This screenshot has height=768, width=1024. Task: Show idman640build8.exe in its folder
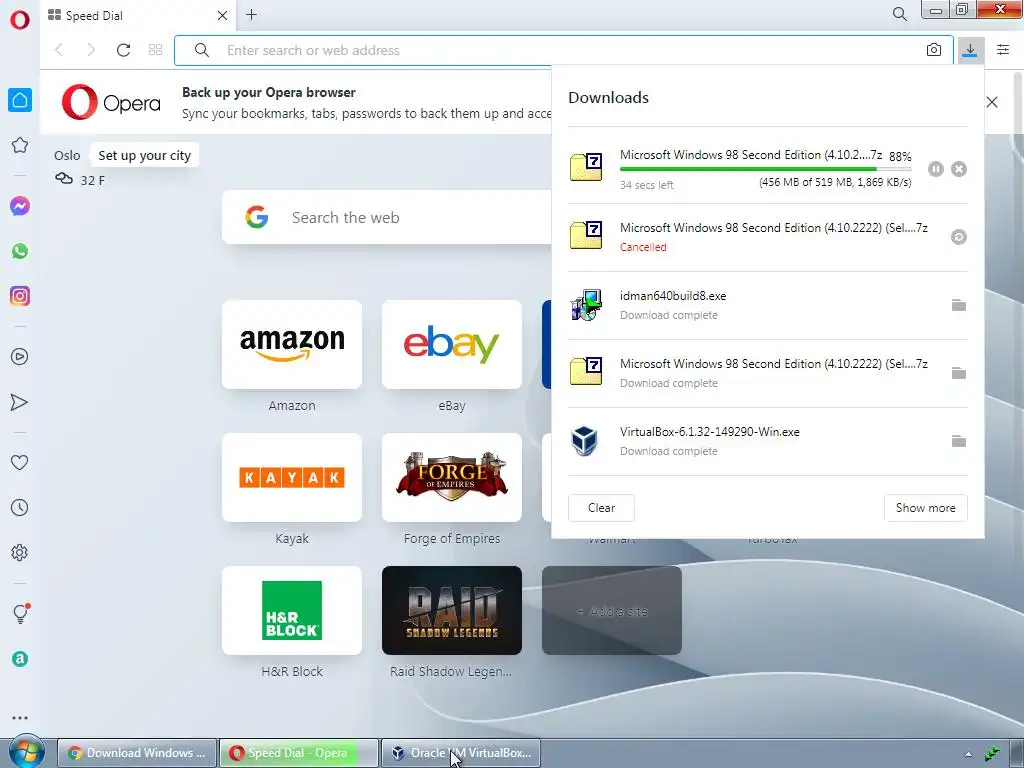tap(959, 305)
